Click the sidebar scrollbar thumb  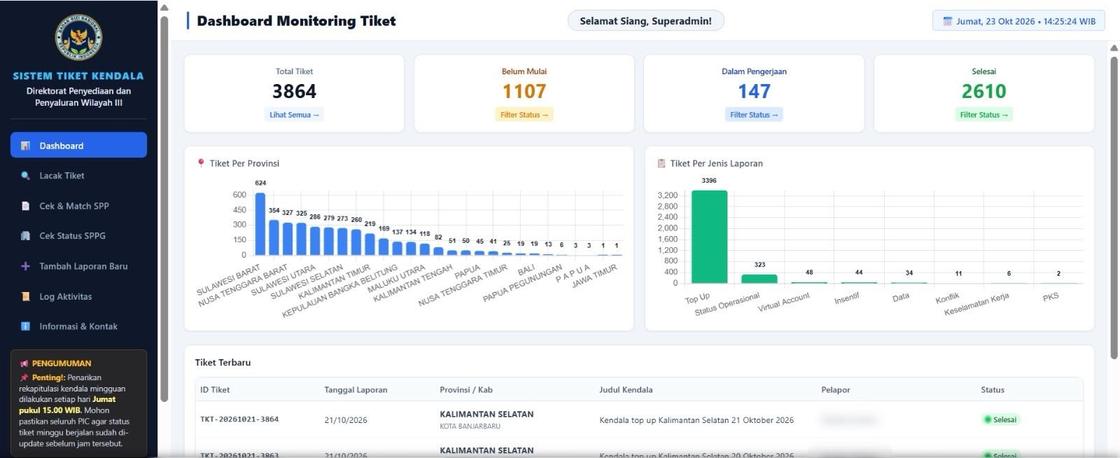164,207
